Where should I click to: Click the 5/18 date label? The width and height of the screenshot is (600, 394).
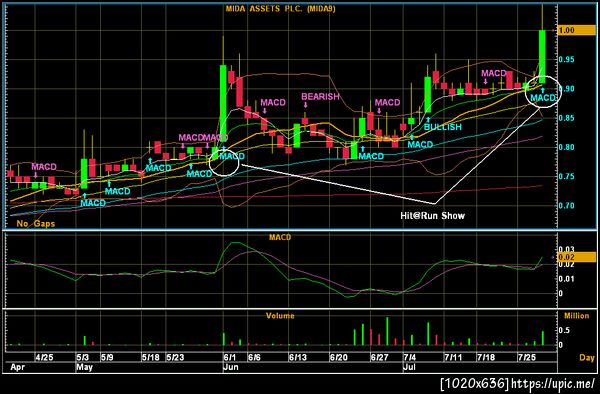click(151, 358)
